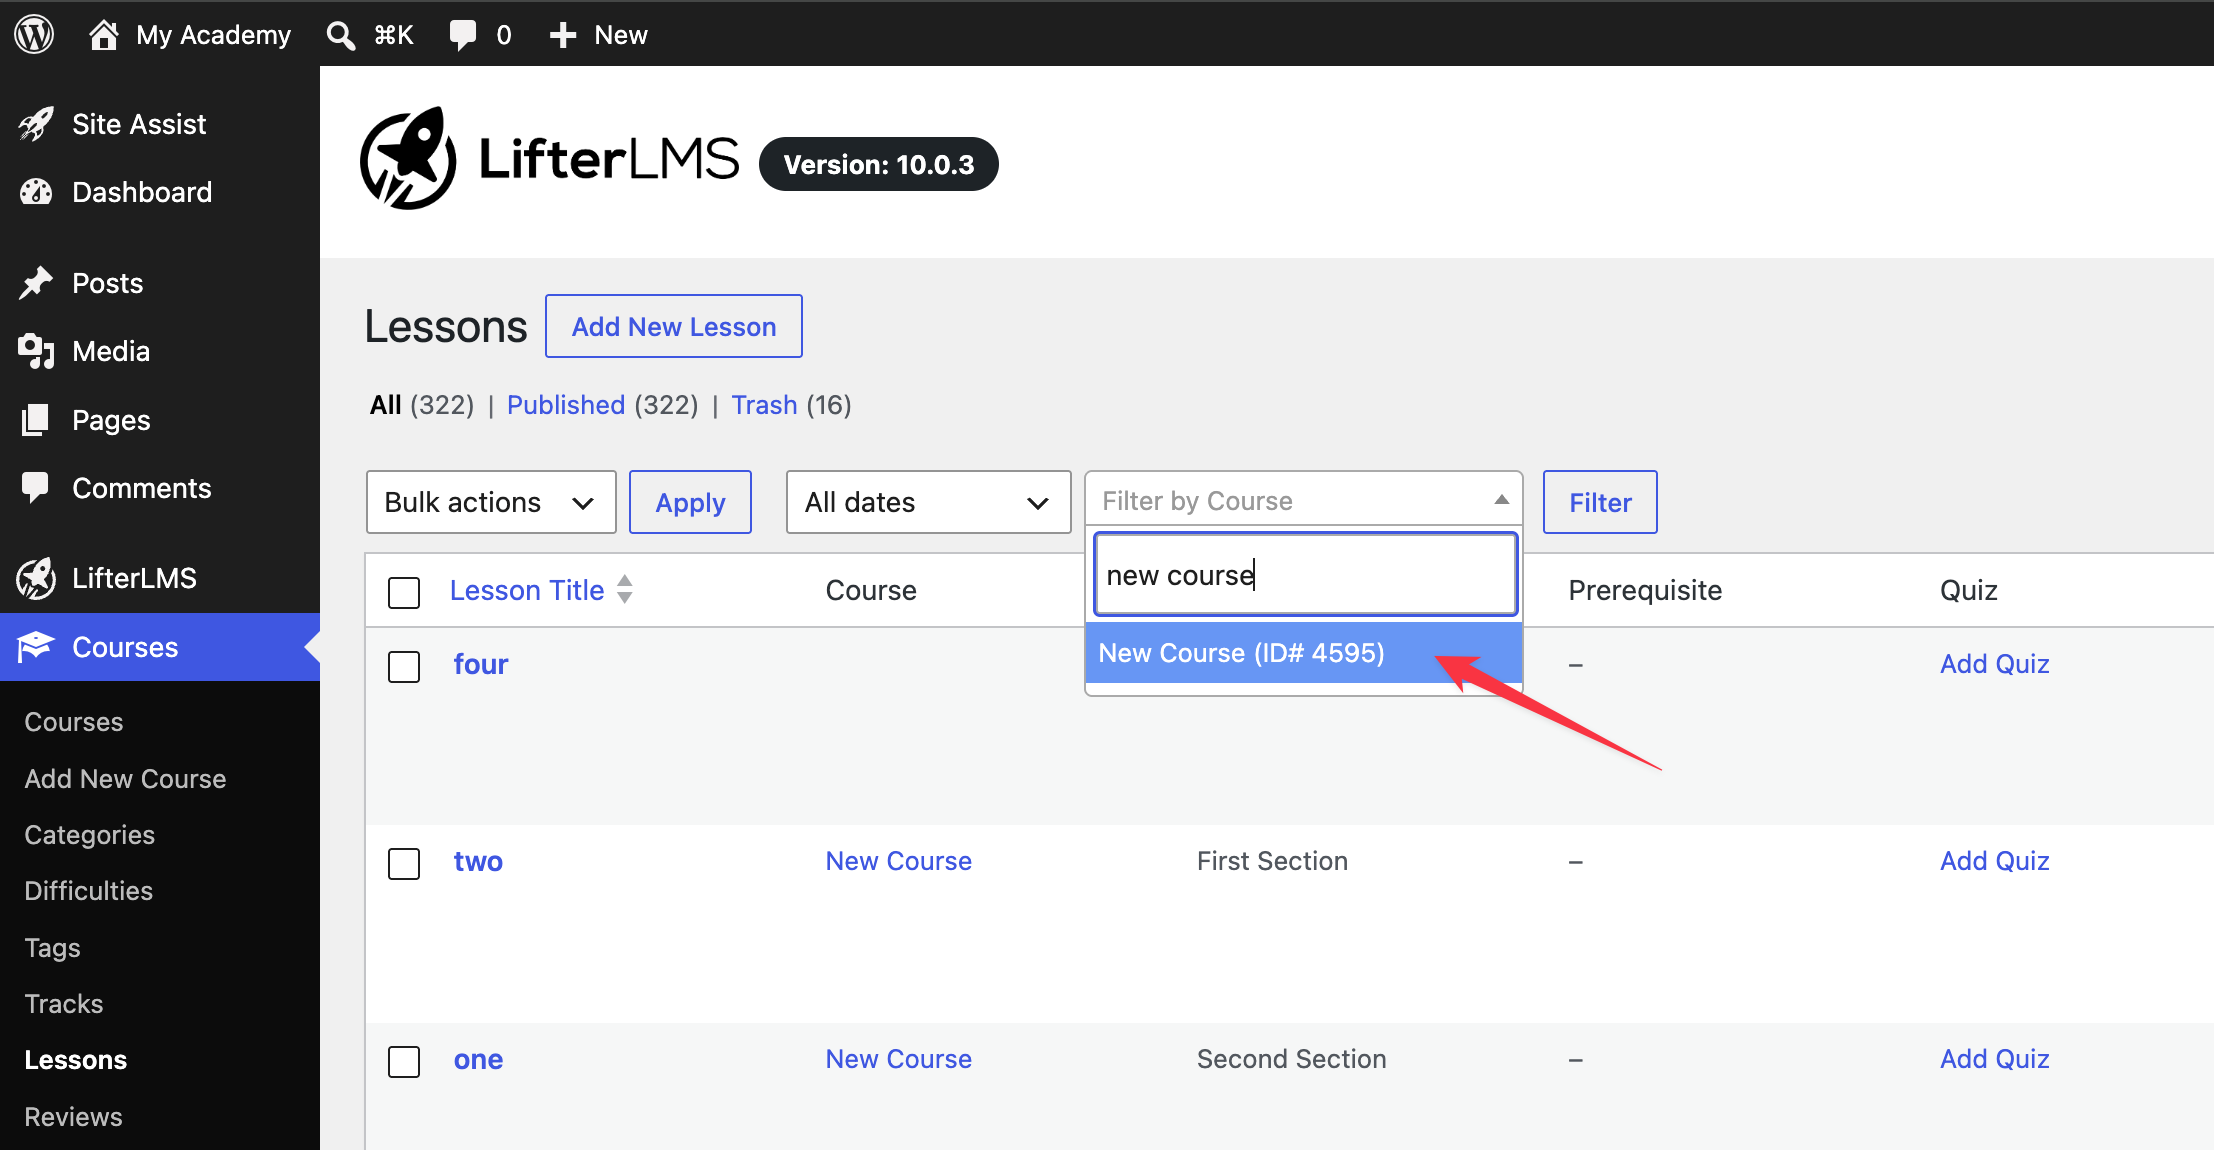Go to Pages menu
The height and width of the screenshot is (1150, 2214).
coord(111,420)
